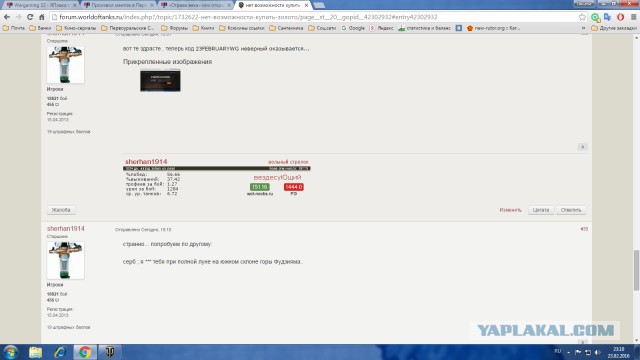Open the Chrome main menu
This screenshot has width=640, height=360.
click(633, 17)
